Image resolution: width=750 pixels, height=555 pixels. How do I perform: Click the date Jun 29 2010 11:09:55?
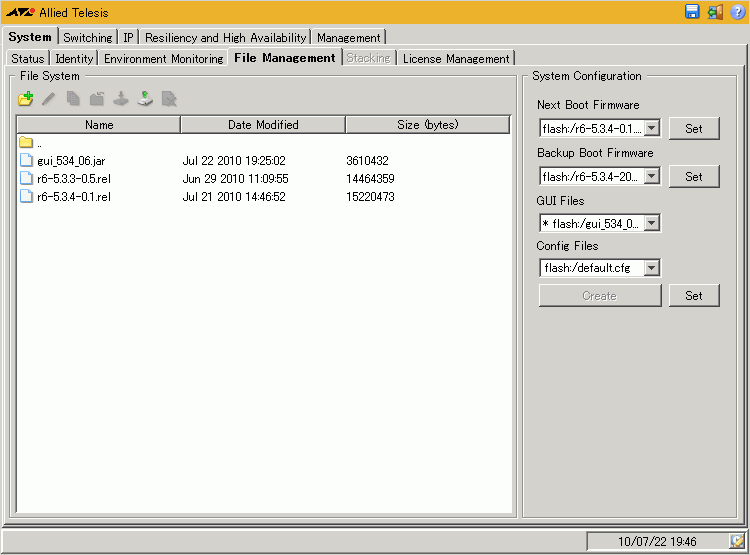(235, 178)
